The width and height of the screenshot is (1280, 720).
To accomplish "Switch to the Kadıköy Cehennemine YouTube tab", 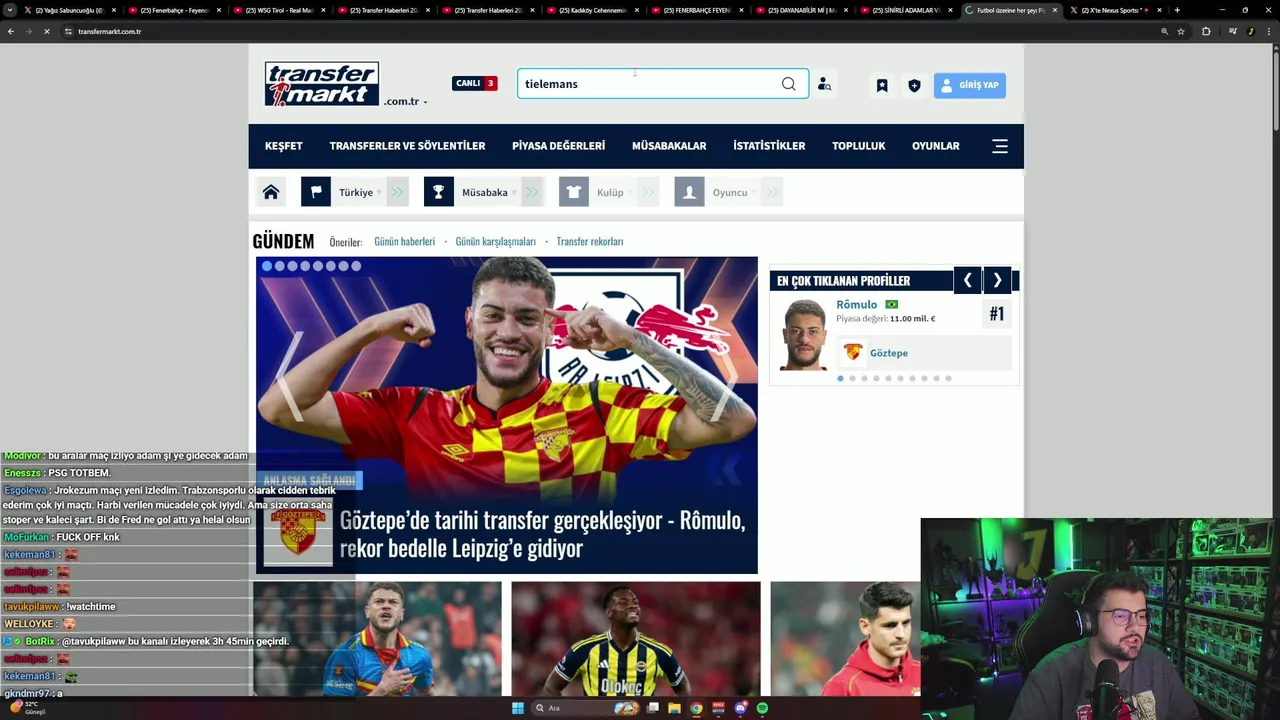I will [x=595, y=10].
